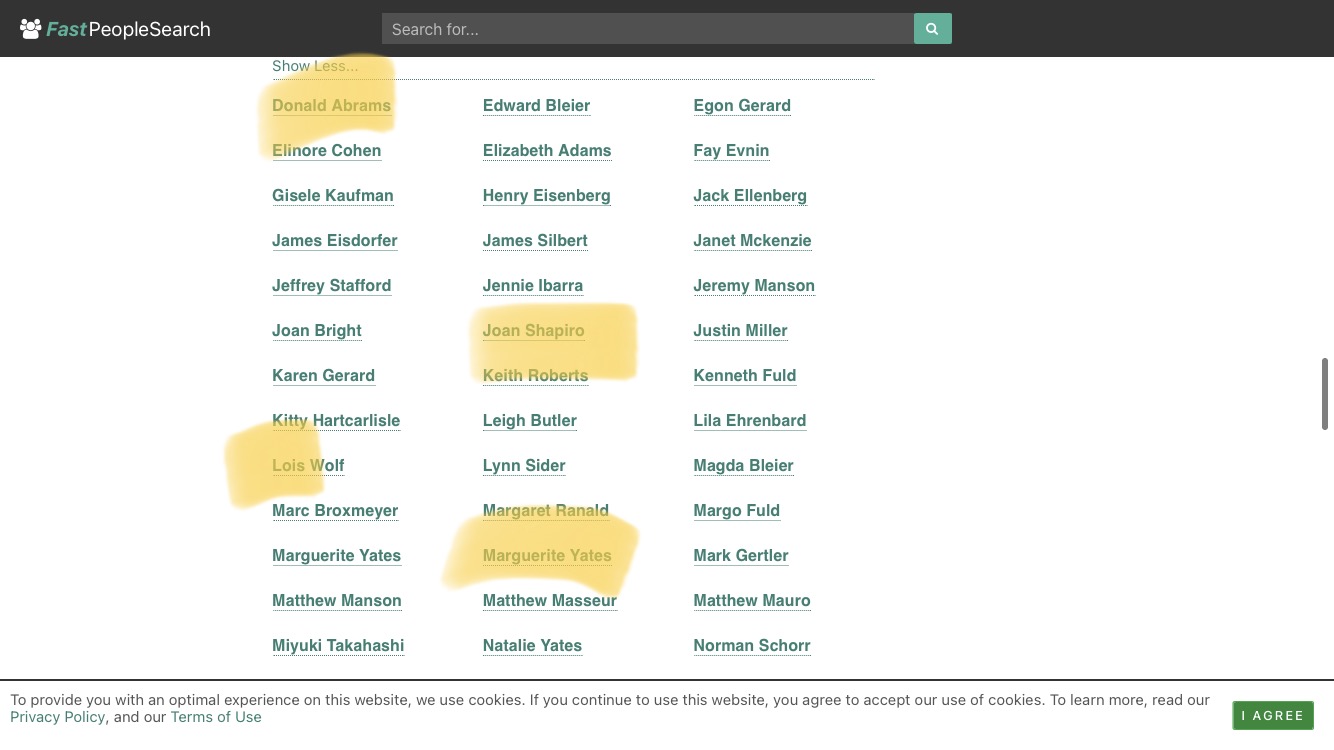The height and width of the screenshot is (750, 1334).
Task: Open Jack Ellenberg link
Action: [750, 195]
